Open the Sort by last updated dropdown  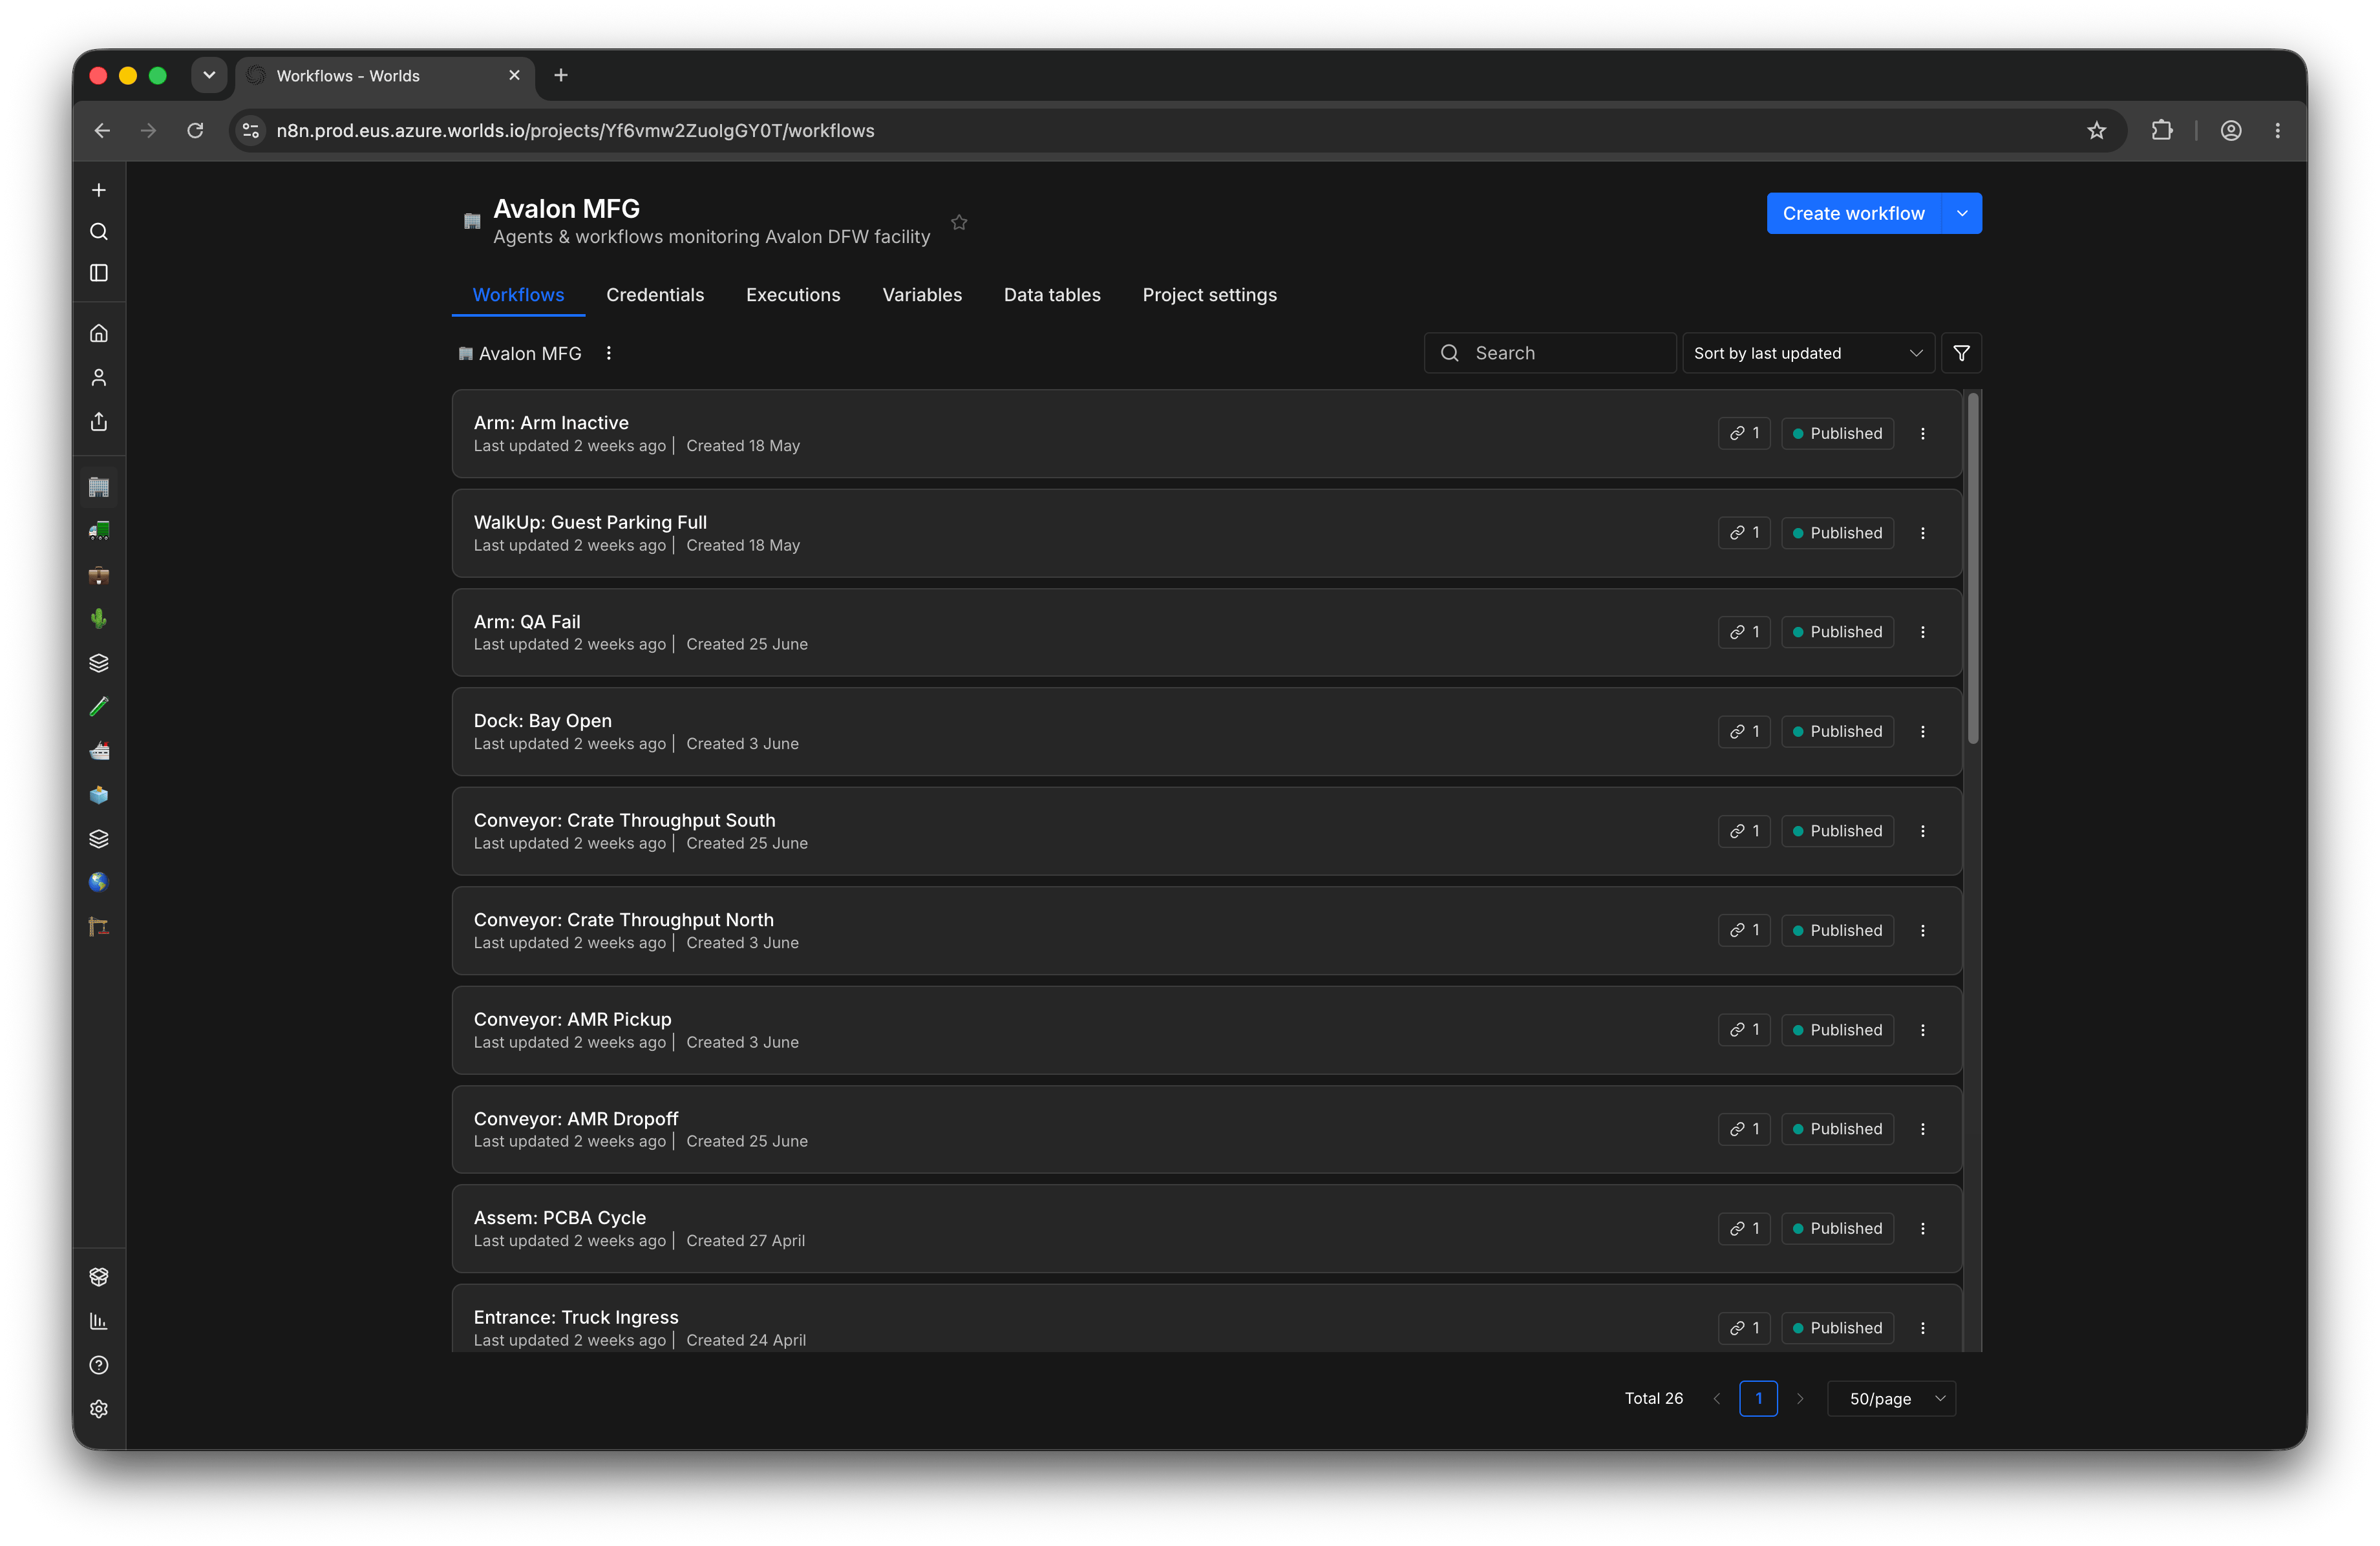coord(1808,353)
